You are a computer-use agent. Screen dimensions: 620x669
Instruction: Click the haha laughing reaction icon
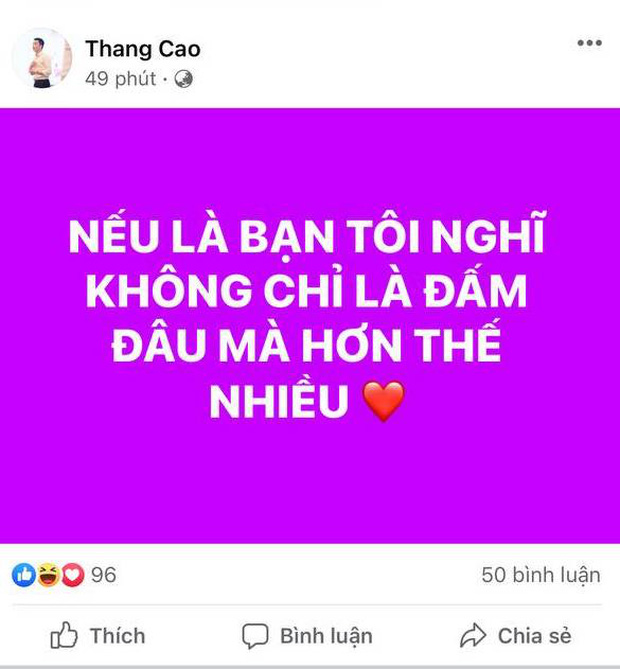coord(48,575)
